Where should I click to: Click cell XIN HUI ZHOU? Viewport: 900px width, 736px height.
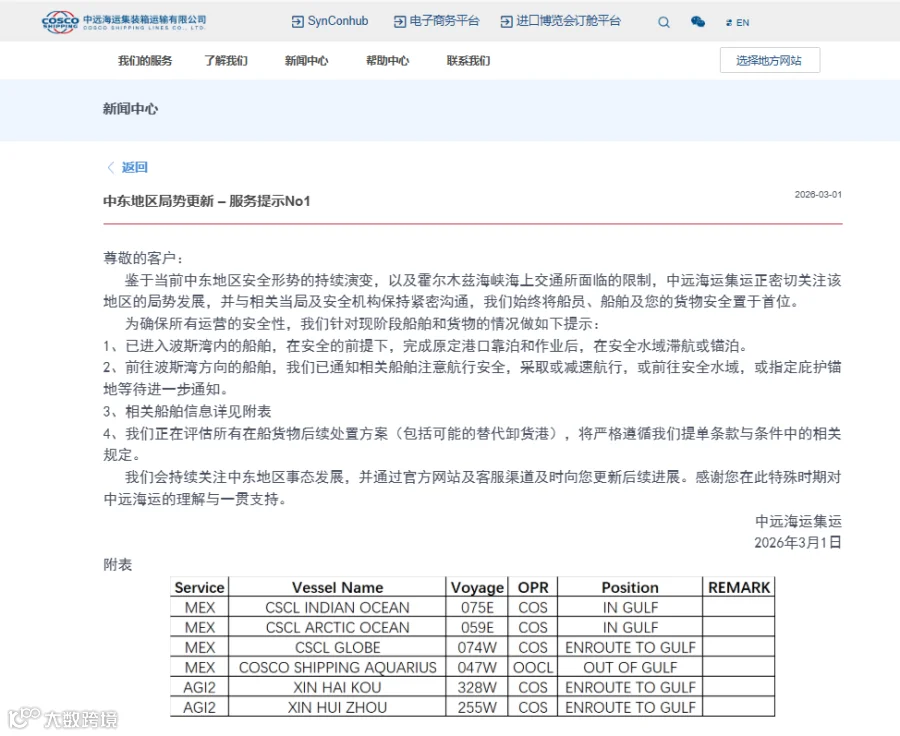point(337,707)
